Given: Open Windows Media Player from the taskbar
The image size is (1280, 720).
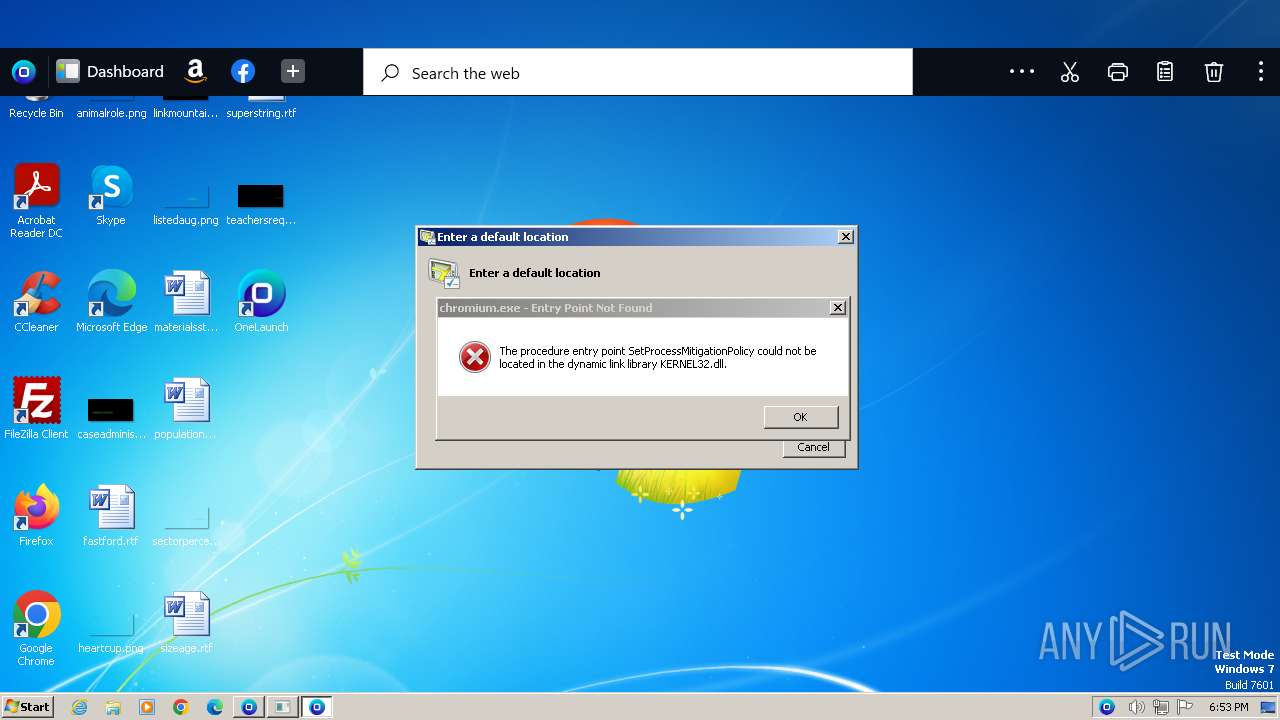Looking at the screenshot, I should pyautogui.click(x=147, y=707).
